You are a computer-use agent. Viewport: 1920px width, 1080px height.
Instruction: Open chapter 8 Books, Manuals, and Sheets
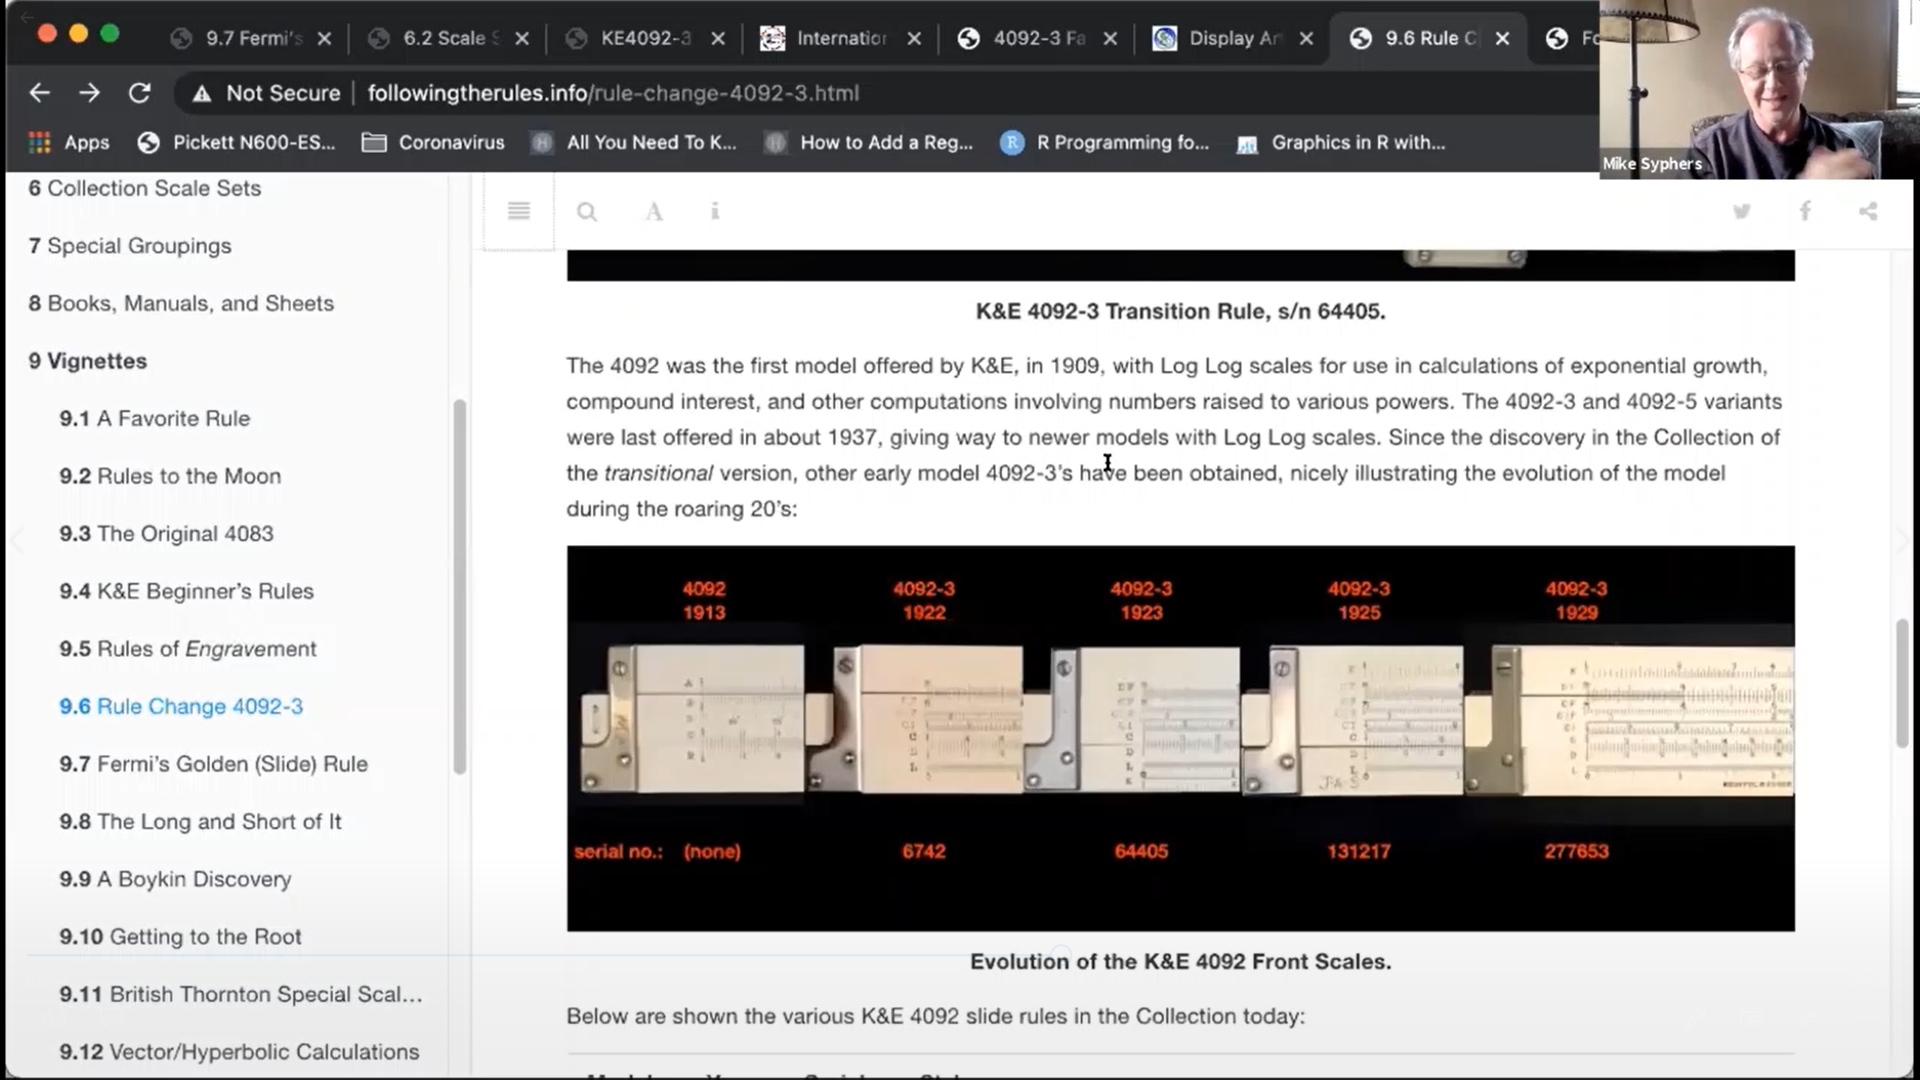click(x=181, y=303)
